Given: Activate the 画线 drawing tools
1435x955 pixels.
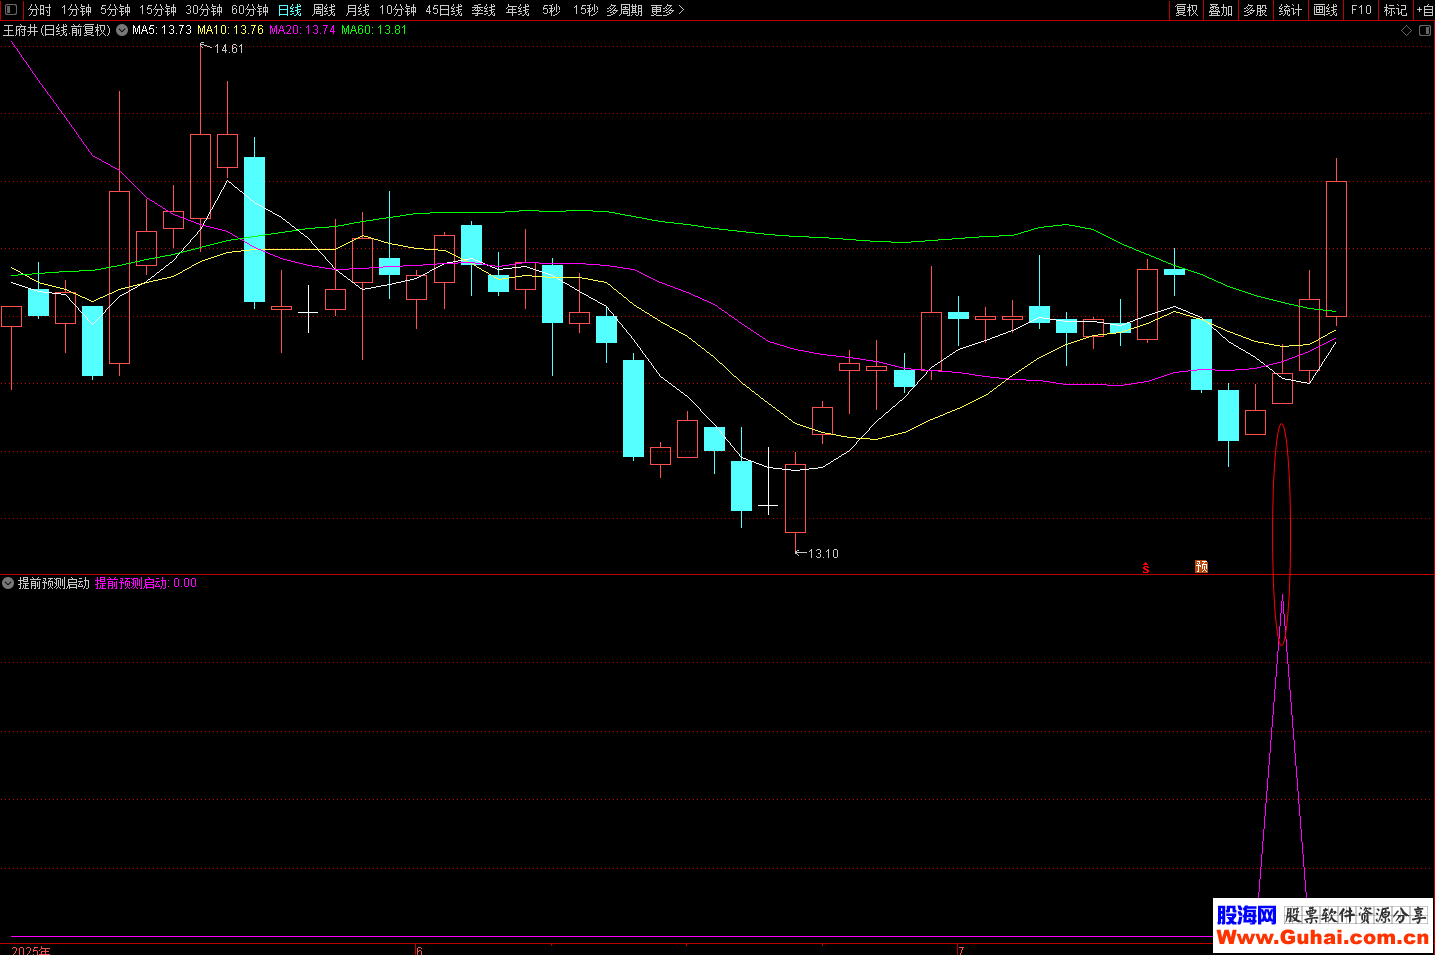Looking at the screenshot, I should point(1326,10).
